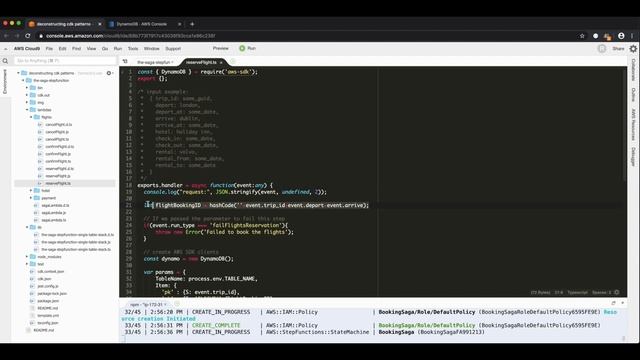Image resolution: width=640 pixels, height=360 pixels.
Task: Expand the img folder
Action: pos(27,102)
